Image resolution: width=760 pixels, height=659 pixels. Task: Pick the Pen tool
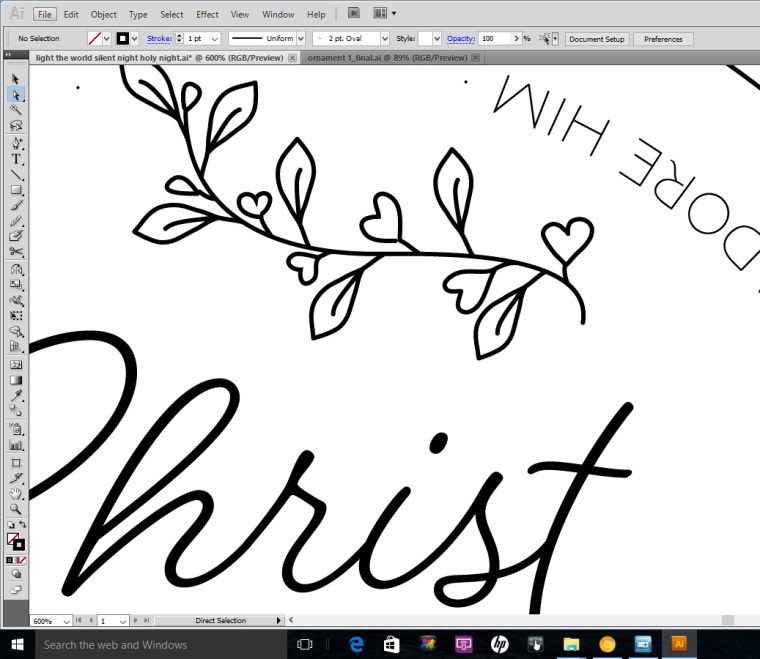16,143
